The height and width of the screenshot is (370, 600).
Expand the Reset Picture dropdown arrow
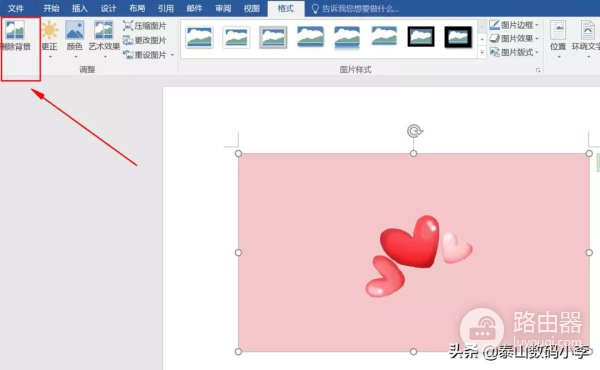click(172, 55)
